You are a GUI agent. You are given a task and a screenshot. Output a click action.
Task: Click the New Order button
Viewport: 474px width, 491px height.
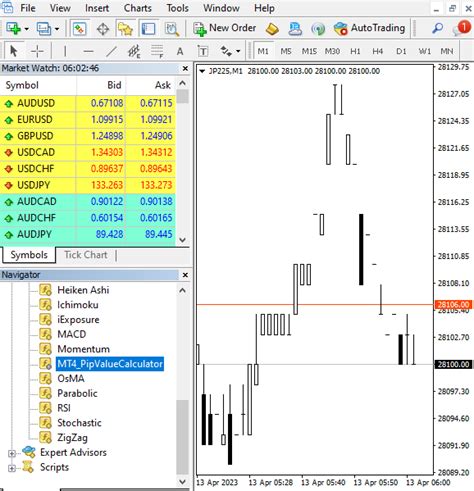click(225, 29)
